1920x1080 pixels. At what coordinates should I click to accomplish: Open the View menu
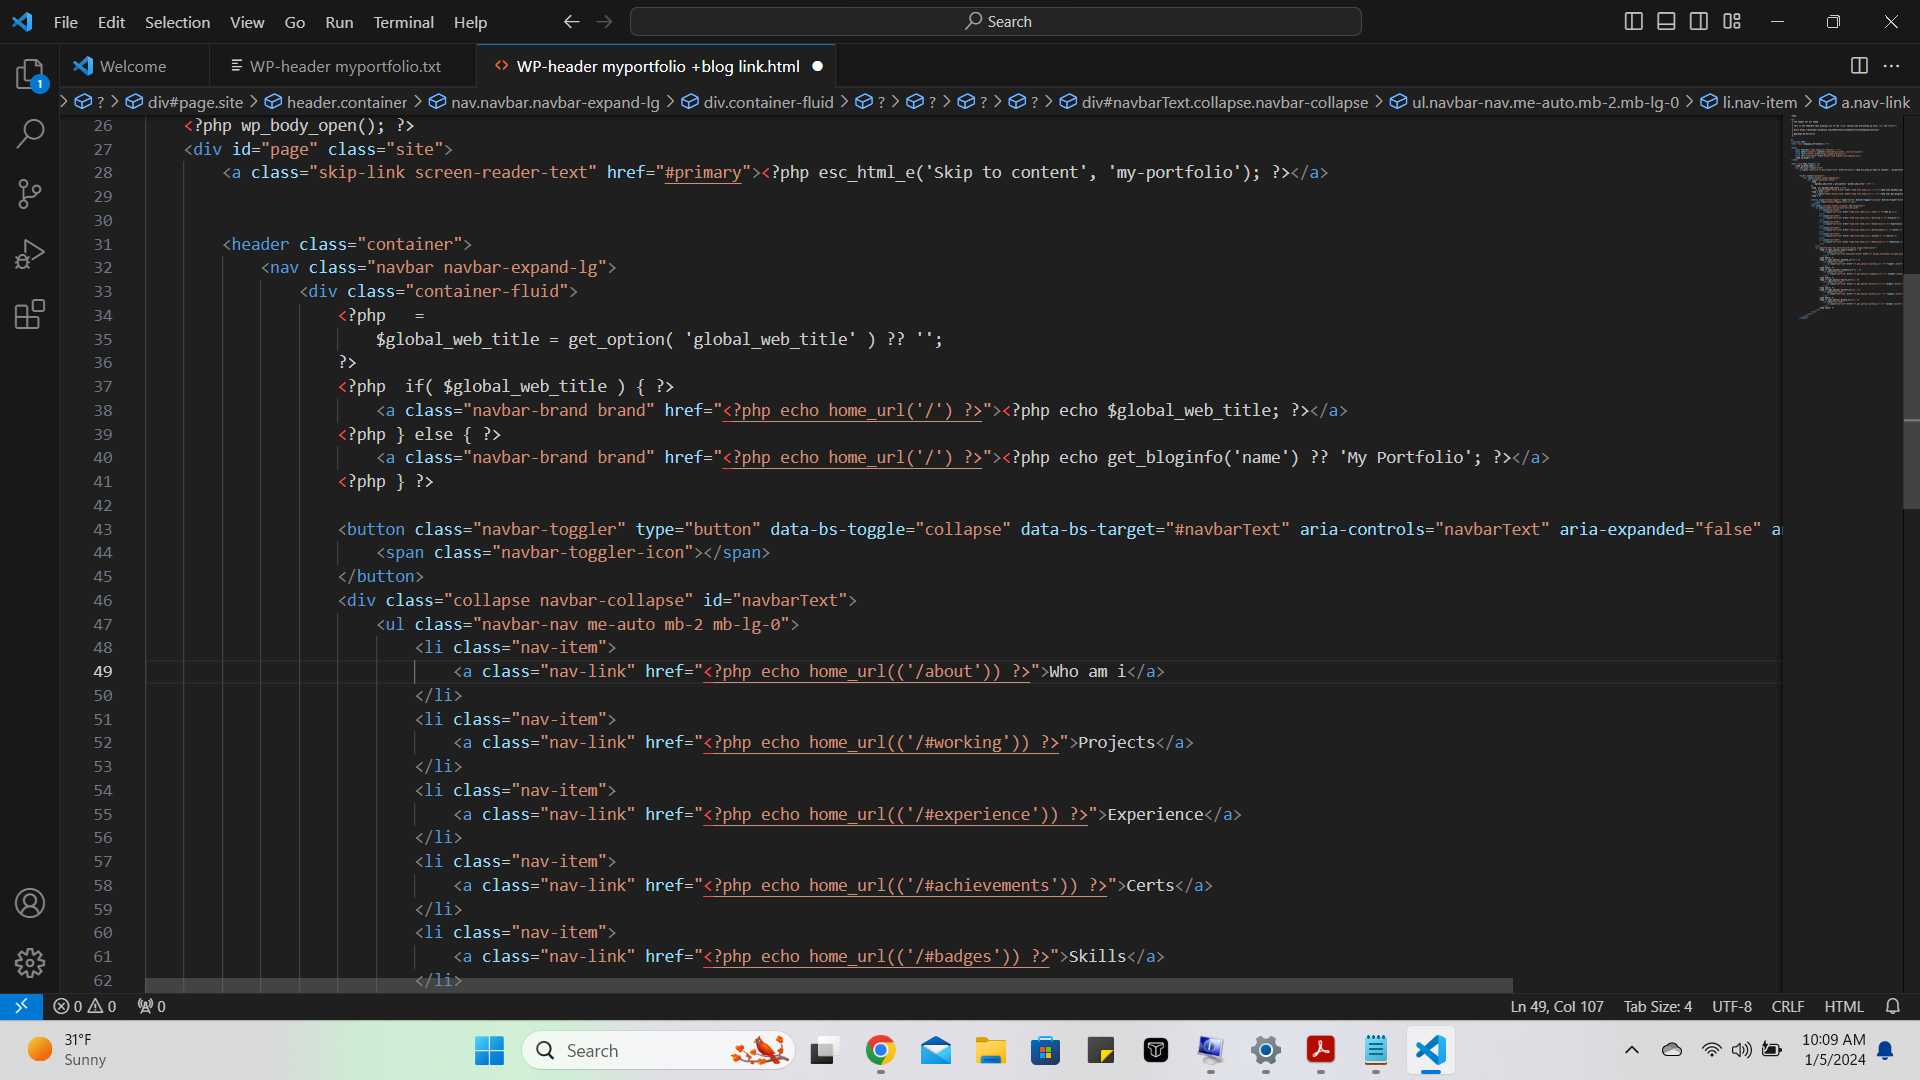click(x=247, y=22)
